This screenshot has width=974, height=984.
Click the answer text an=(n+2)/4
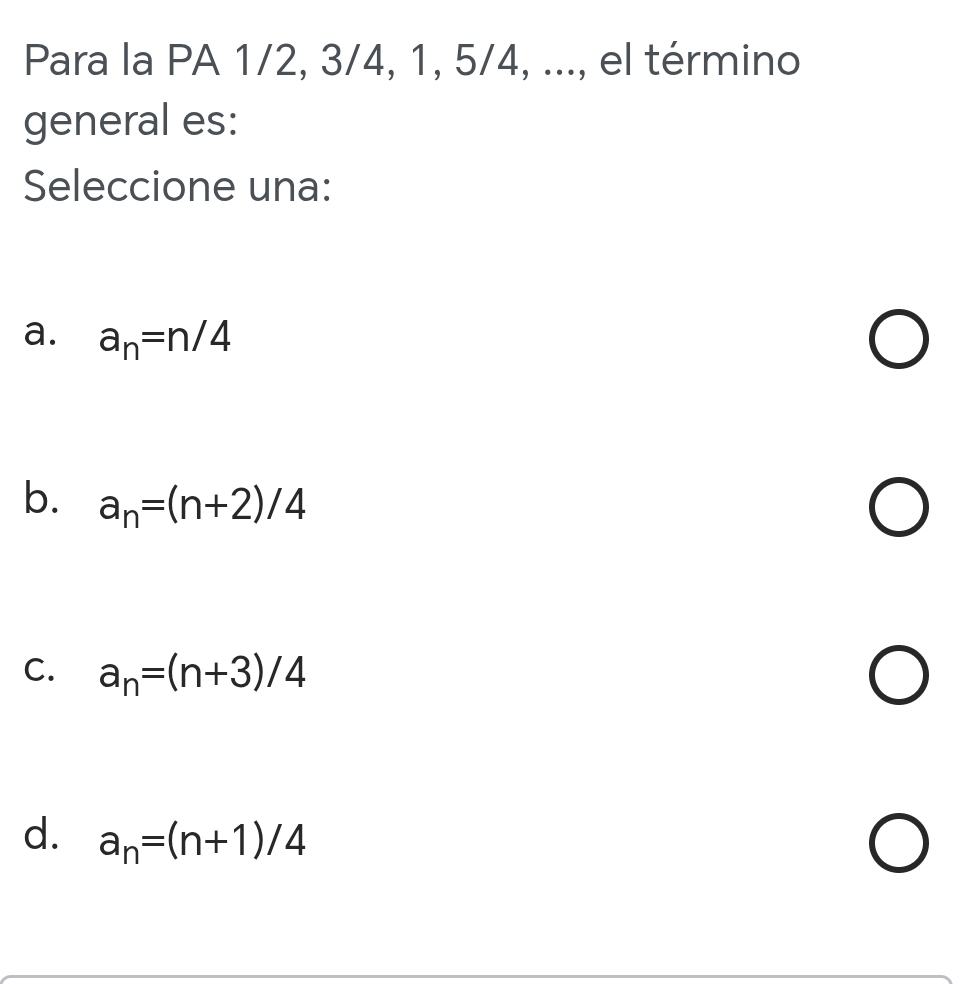201,510
